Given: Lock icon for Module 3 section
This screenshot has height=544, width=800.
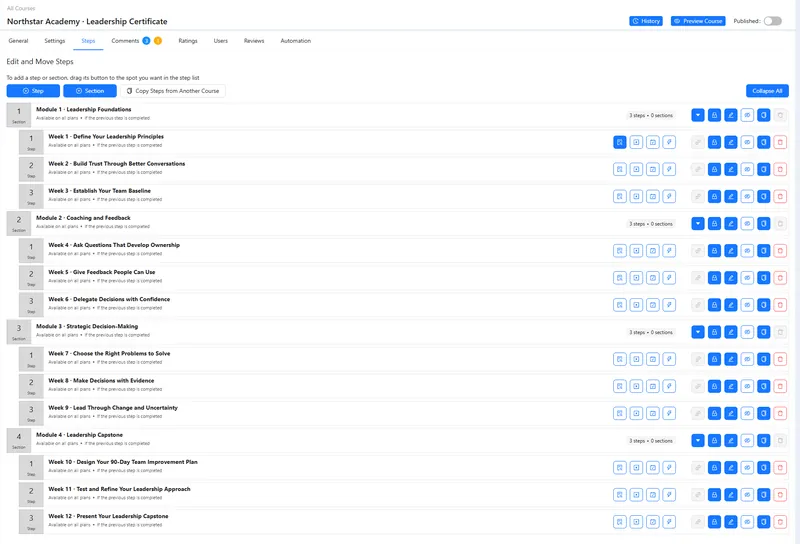Looking at the screenshot, I should [x=714, y=332].
